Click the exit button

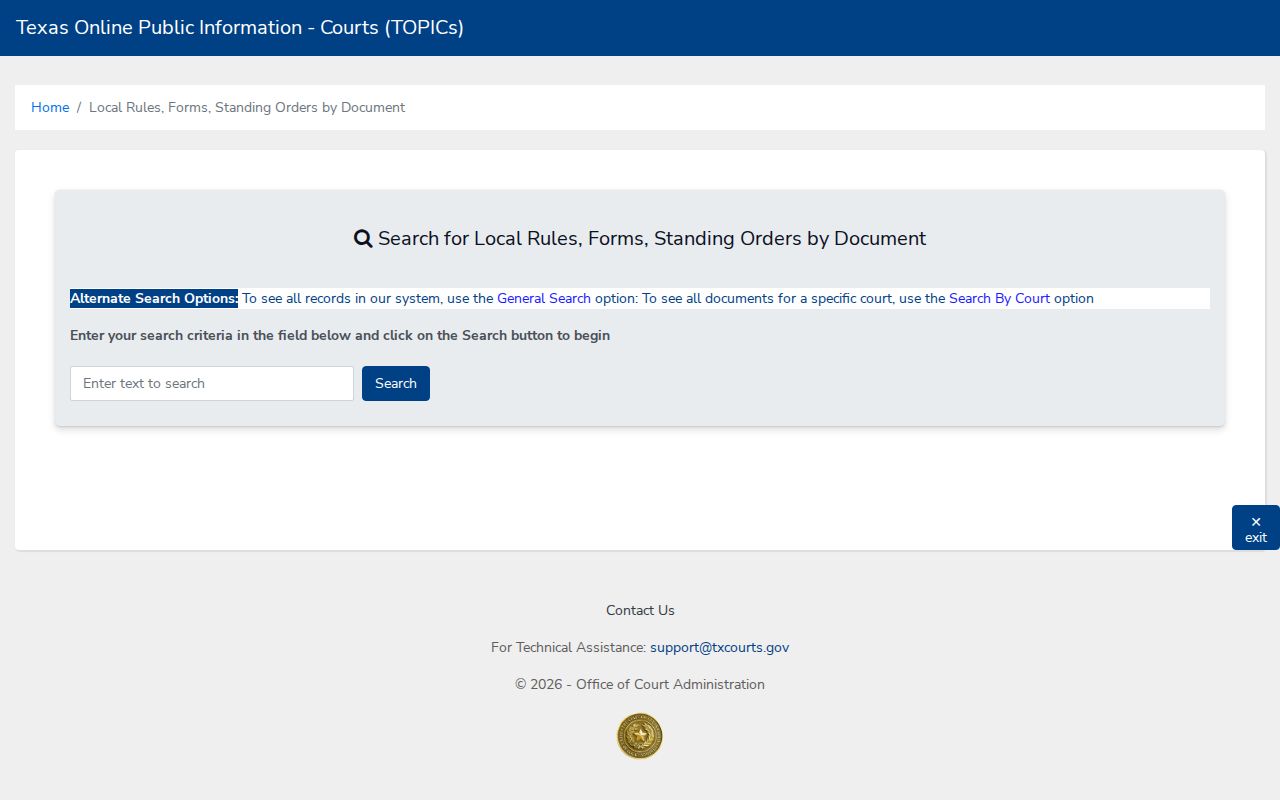pos(1256,528)
